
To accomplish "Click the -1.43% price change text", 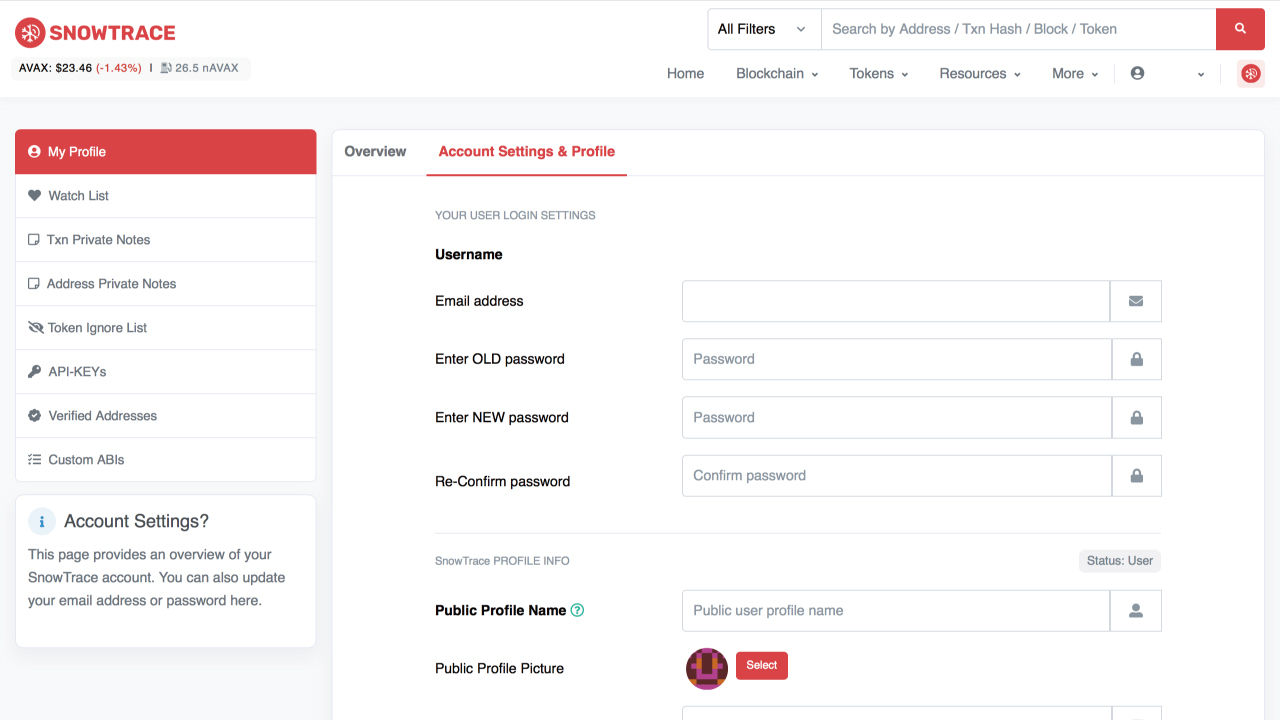I will click(119, 68).
